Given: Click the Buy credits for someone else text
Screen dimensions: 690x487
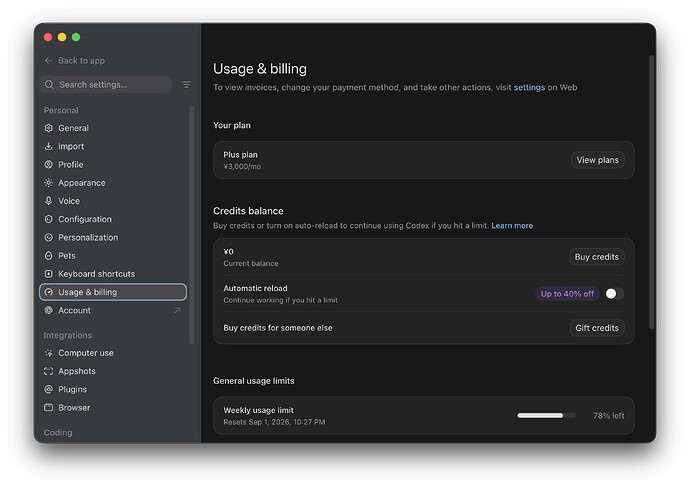Looking at the screenshot, I should pos(278,328).
